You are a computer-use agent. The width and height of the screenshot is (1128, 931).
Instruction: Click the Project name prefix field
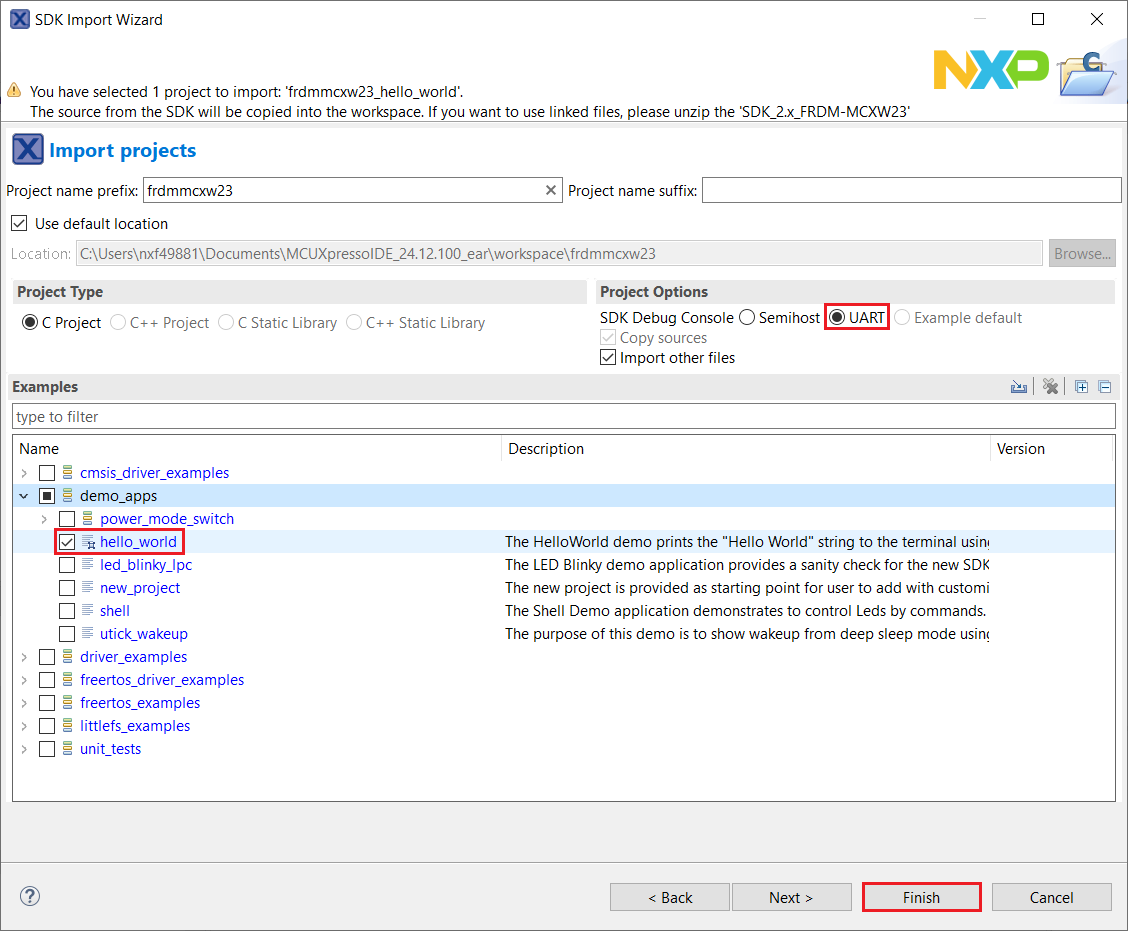[352, 190]
